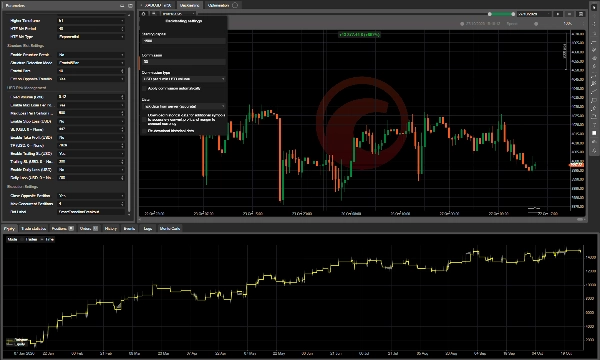Click the circular icon right of the Optimization tab

(x=235, y=5)
